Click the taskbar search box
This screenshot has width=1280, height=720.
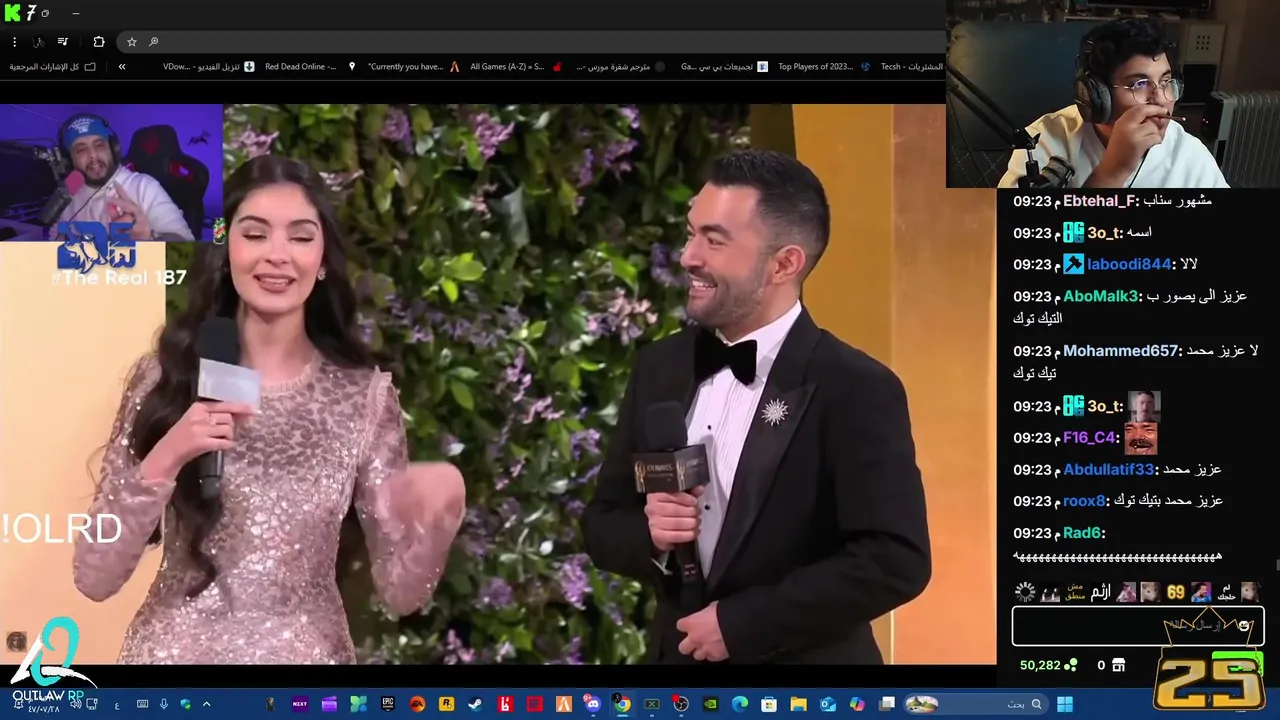[976, 704]
